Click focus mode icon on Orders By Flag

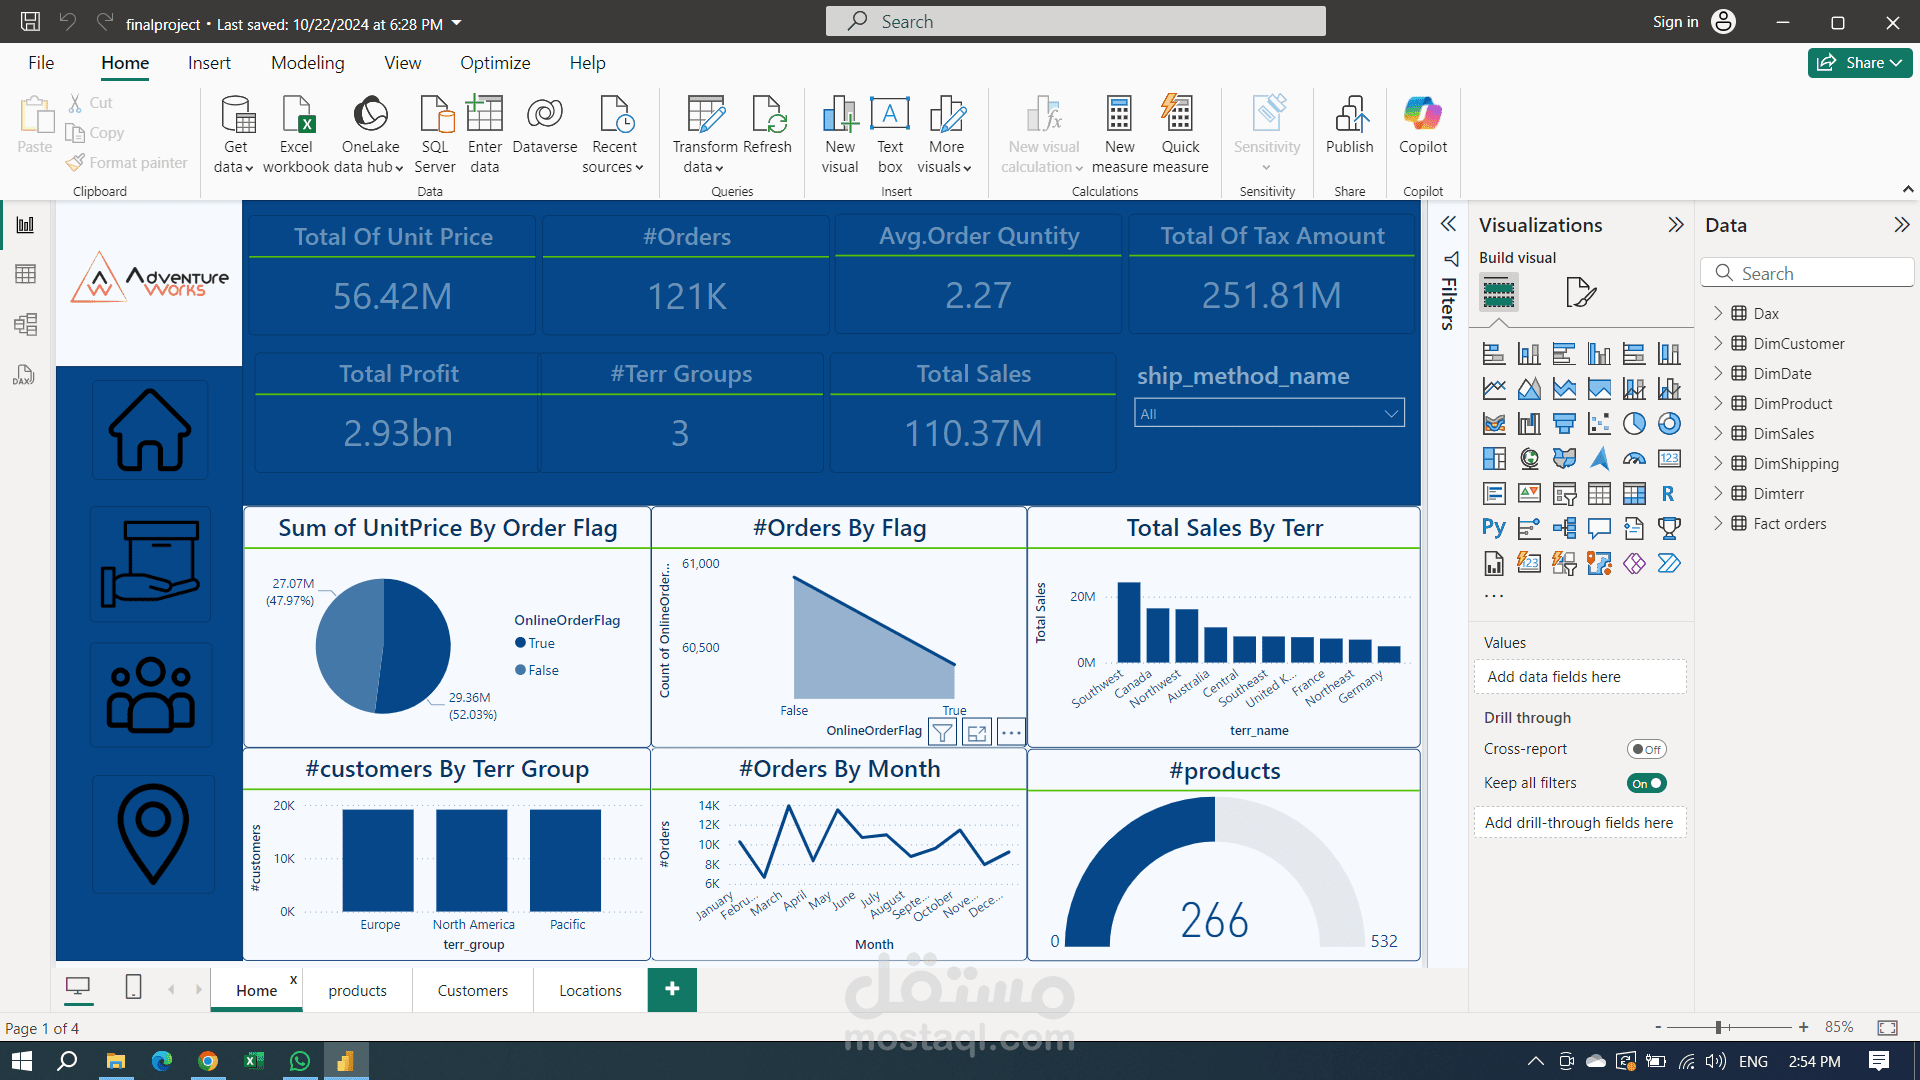coord(977,733)
